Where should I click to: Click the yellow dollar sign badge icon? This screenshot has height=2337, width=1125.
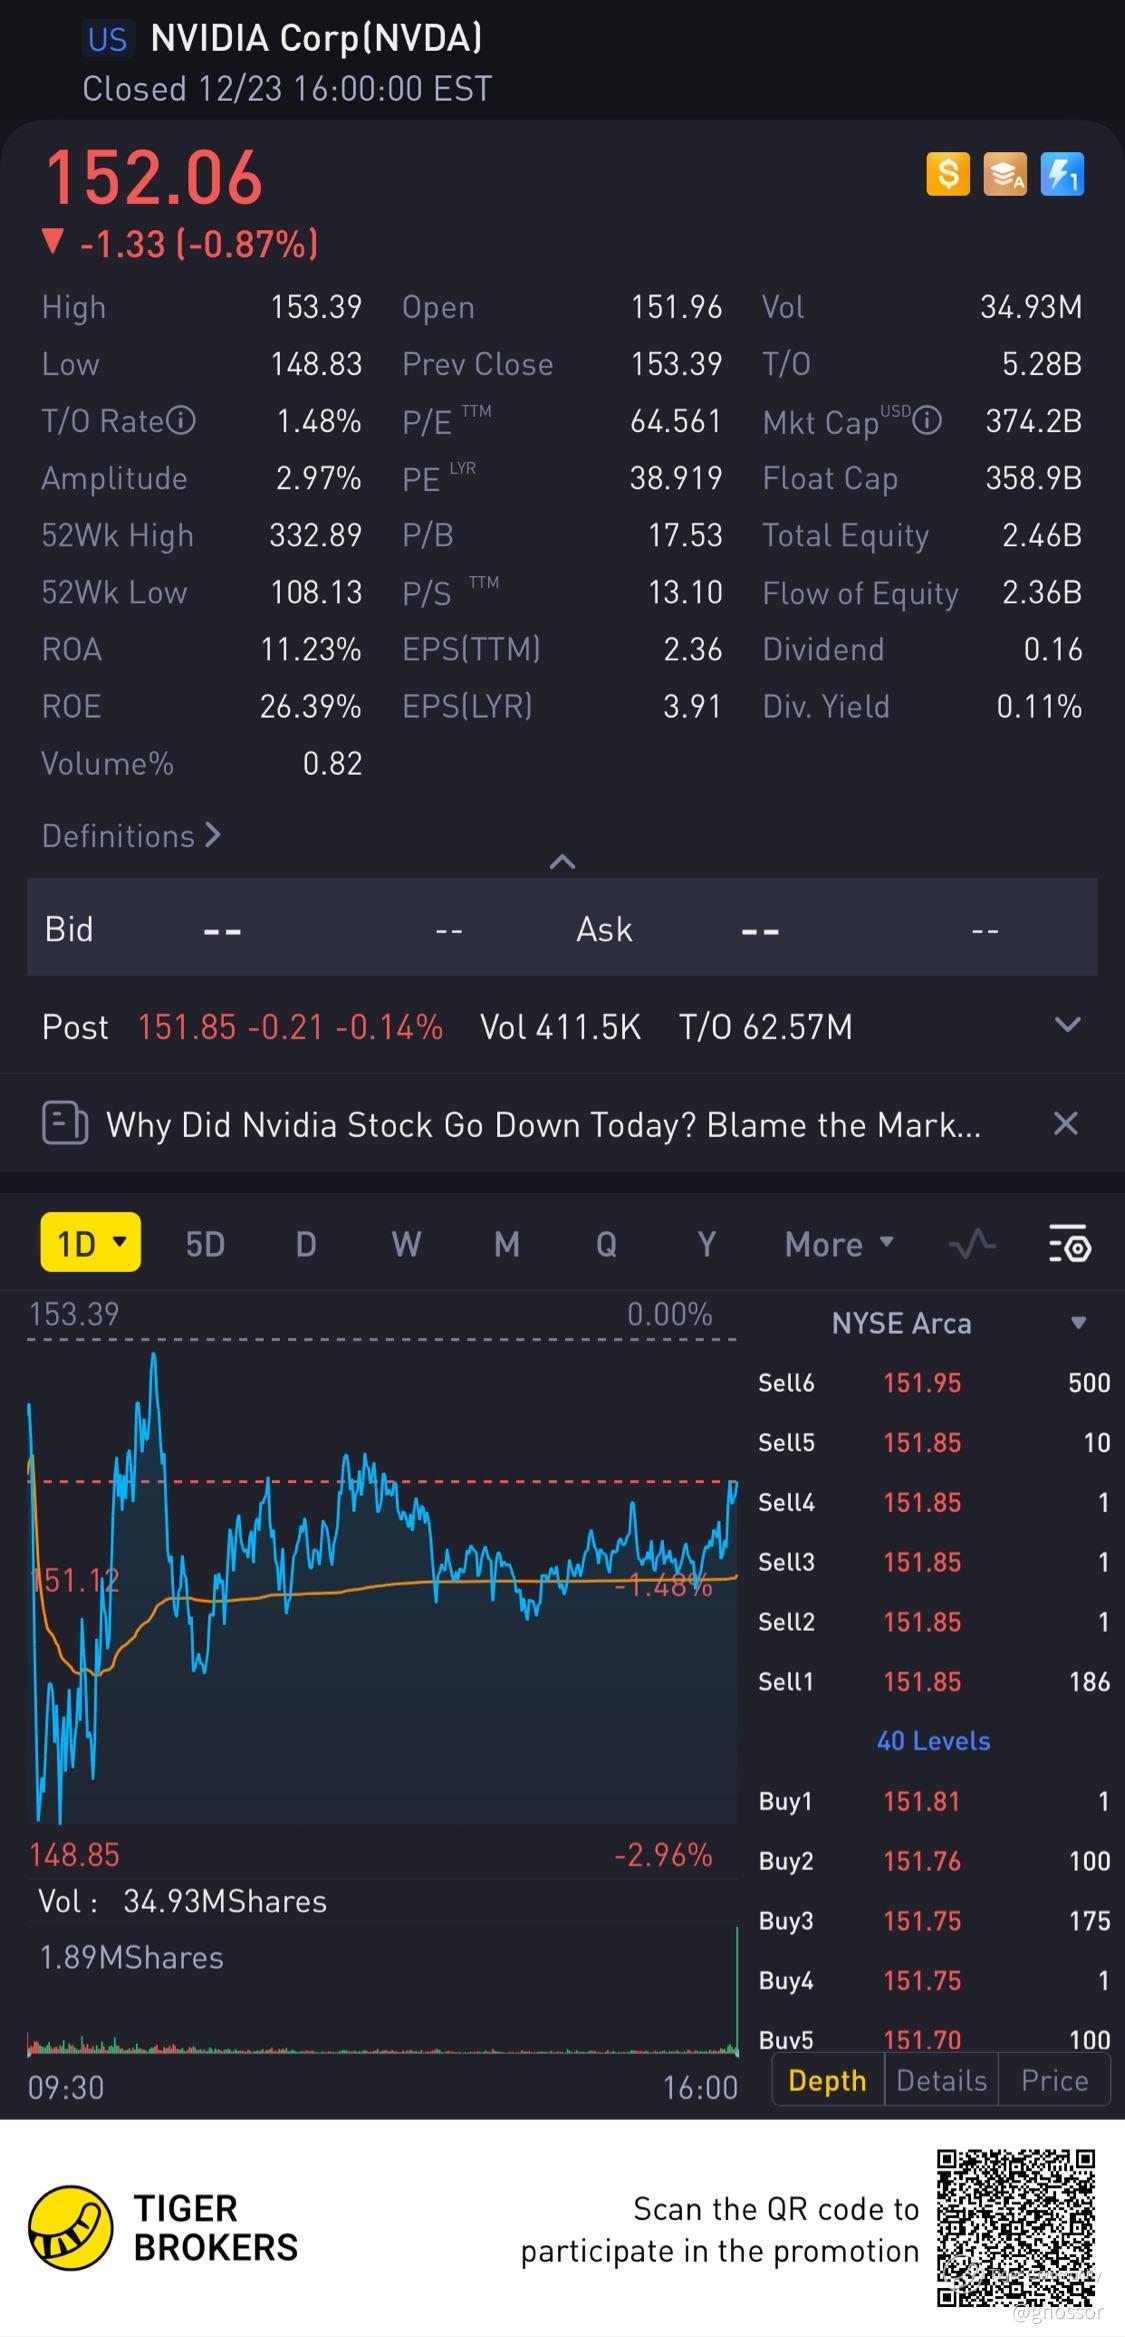947,175
